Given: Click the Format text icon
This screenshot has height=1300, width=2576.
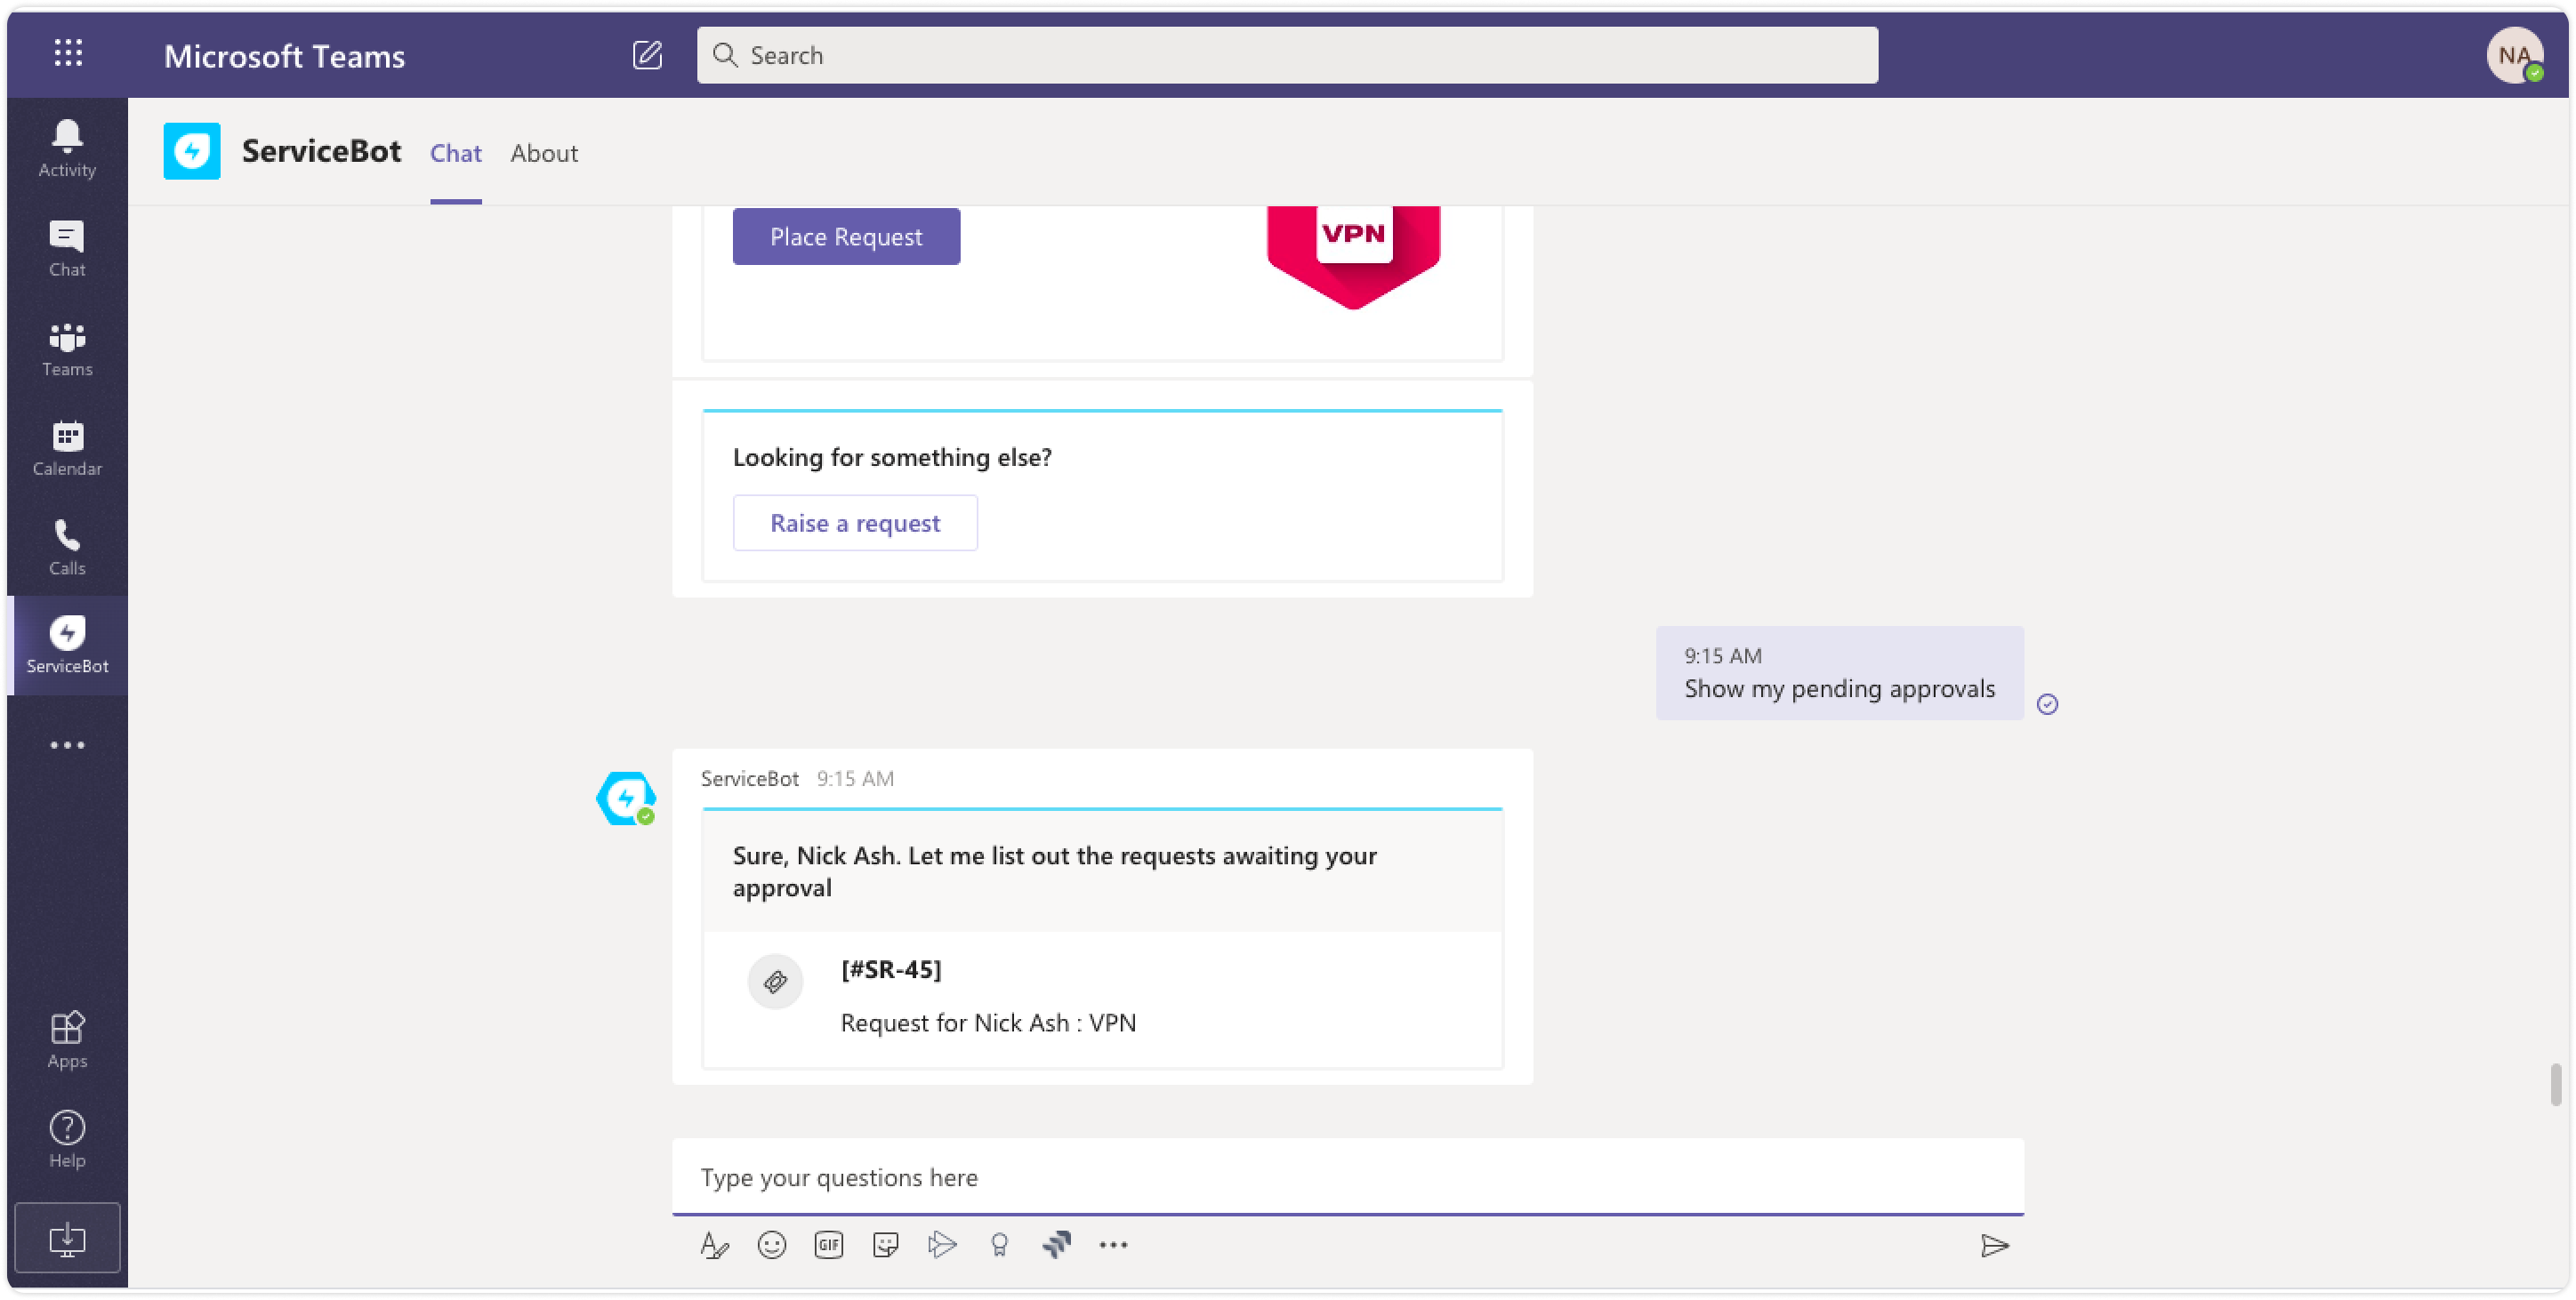Looking at the screenshot, I should [x=714, y=1245].
